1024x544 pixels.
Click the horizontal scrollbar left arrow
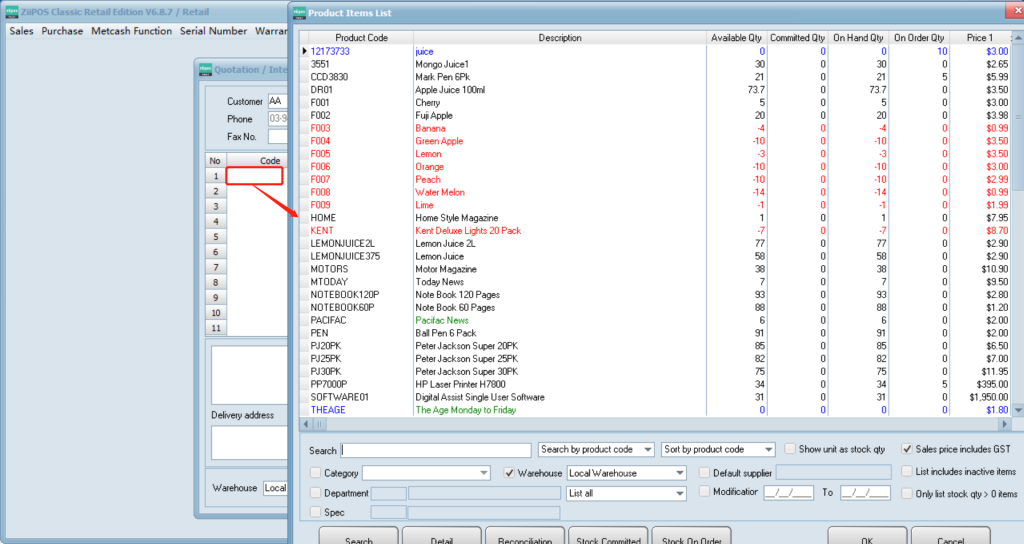pyautogui.click(x=306, y=425)
